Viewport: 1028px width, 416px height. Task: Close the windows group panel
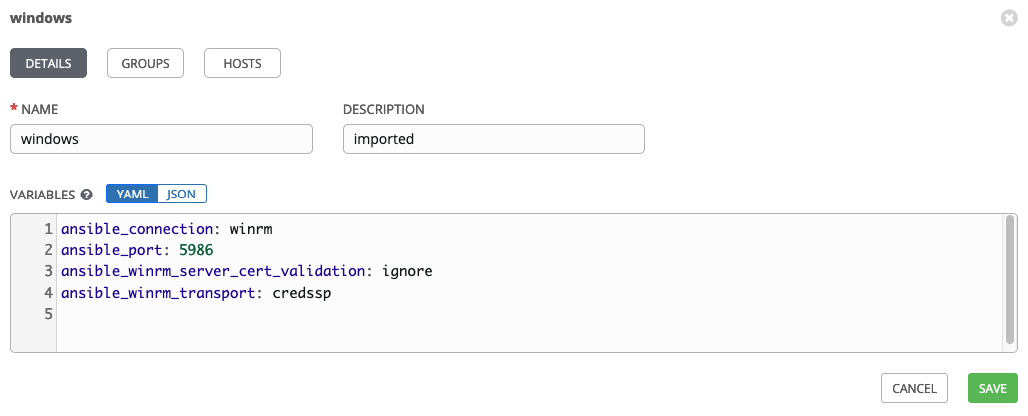click(x=1009, y=18)
